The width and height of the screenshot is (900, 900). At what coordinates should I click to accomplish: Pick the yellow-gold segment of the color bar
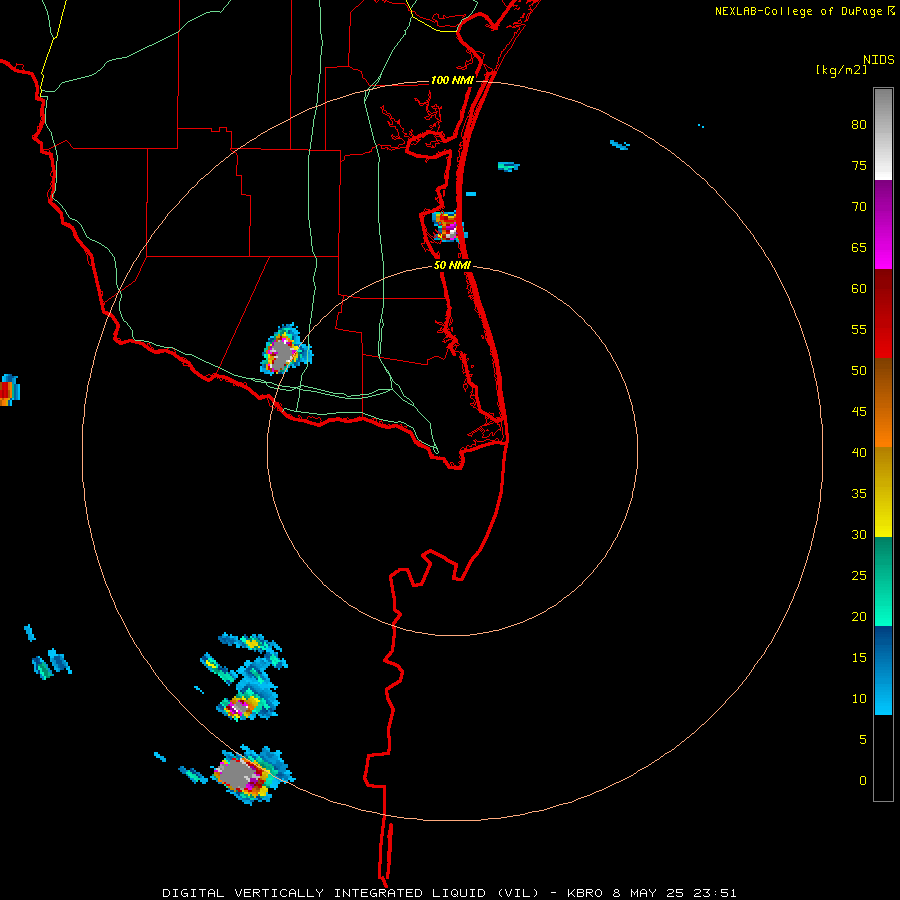883,491
